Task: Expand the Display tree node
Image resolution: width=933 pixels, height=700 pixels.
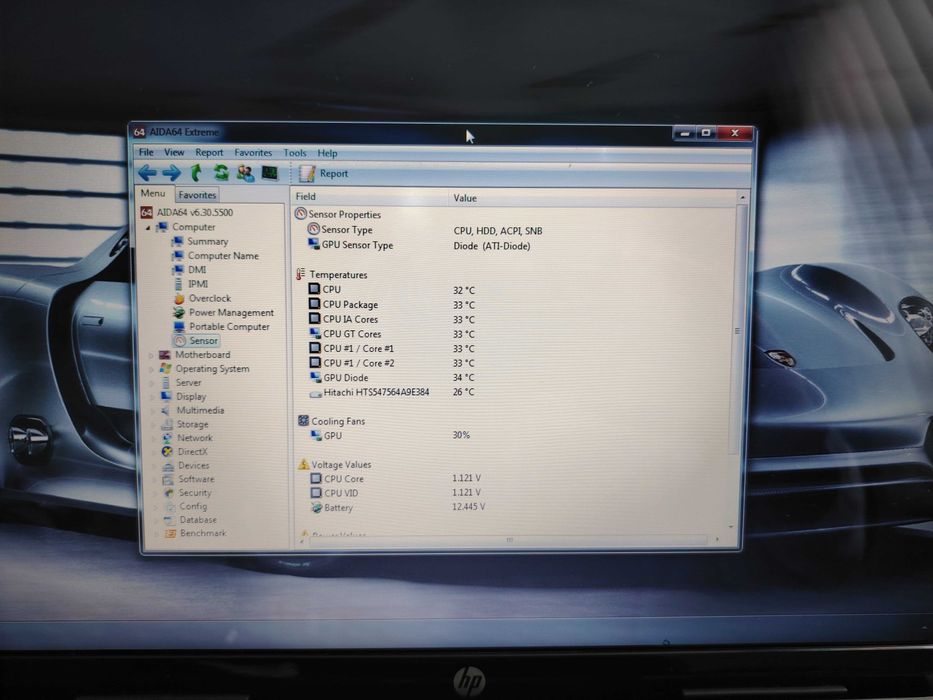Action: pos(152,398)
